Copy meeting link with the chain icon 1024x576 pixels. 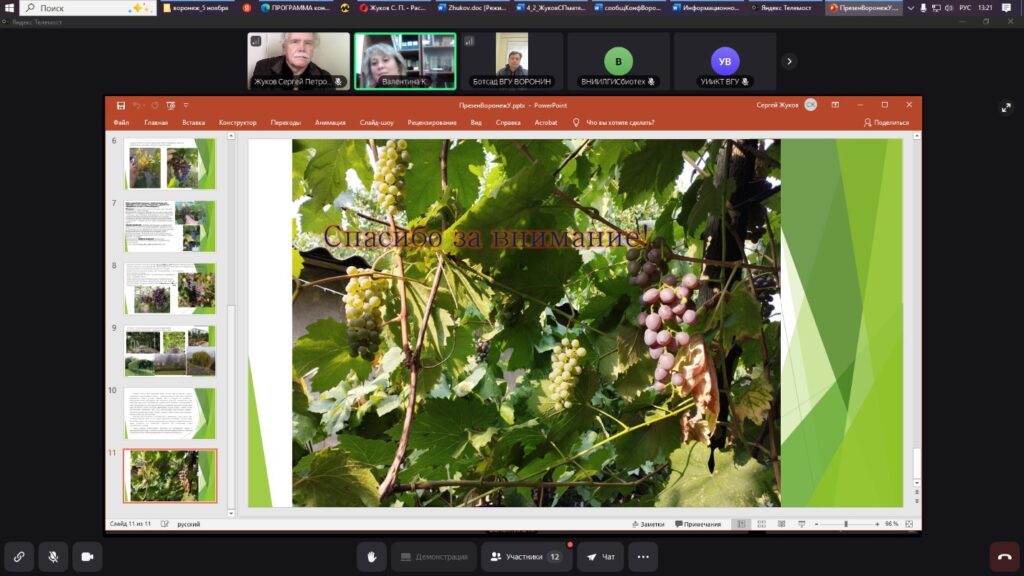point(19,556)
